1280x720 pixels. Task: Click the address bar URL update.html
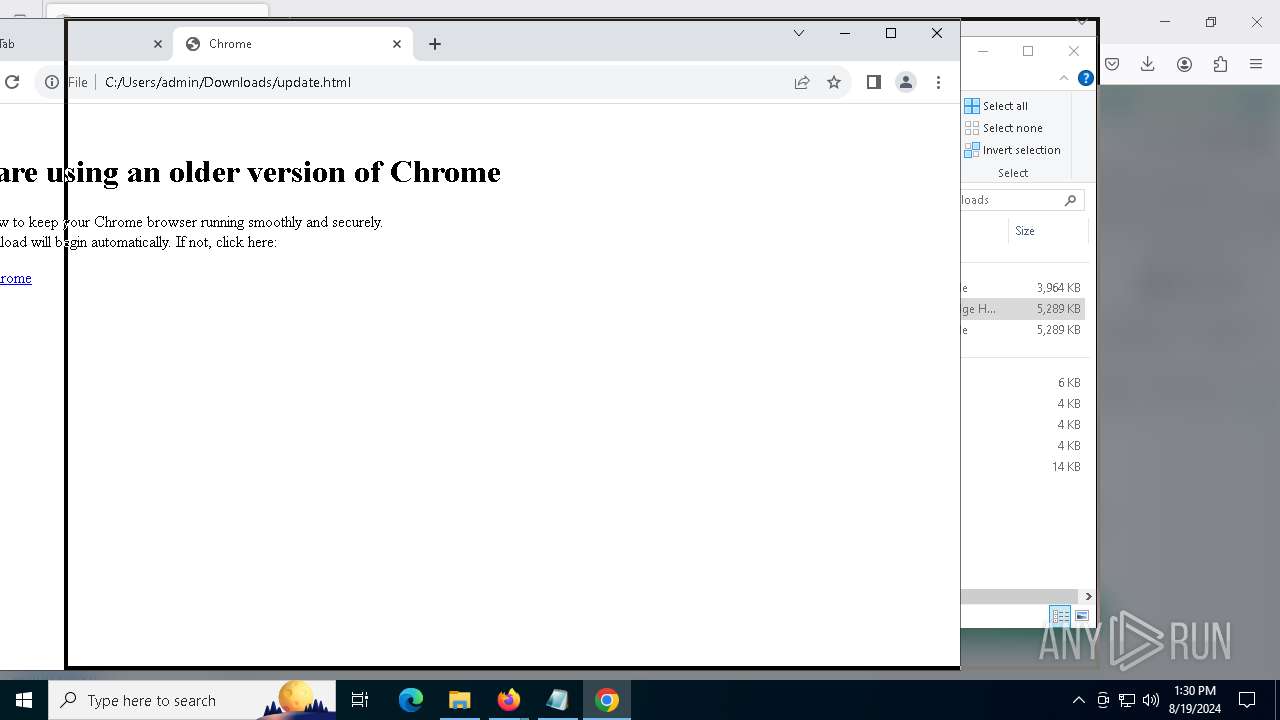pos(228,82)
